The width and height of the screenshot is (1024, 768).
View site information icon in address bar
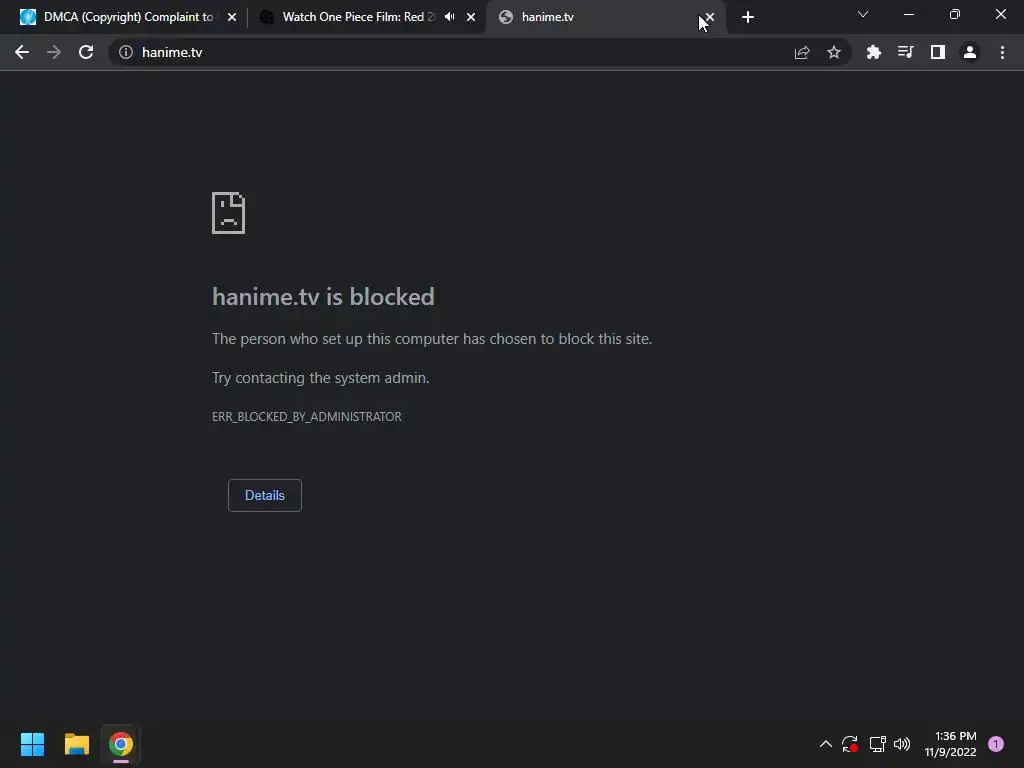click(126, 52)
